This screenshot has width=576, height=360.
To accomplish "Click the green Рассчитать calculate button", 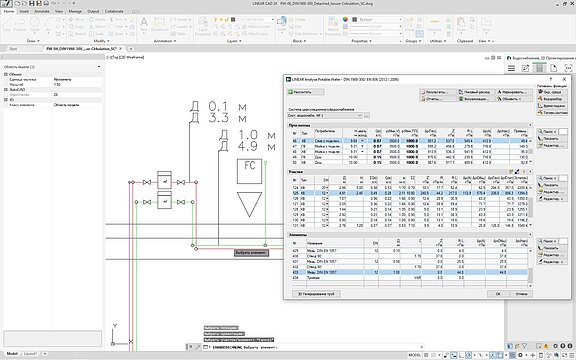I will (306, 92).
